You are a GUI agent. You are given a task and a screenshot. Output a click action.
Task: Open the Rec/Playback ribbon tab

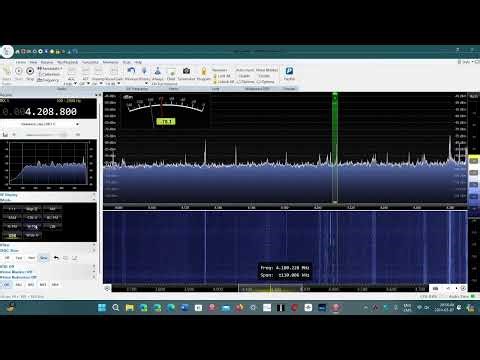[67, 62]
